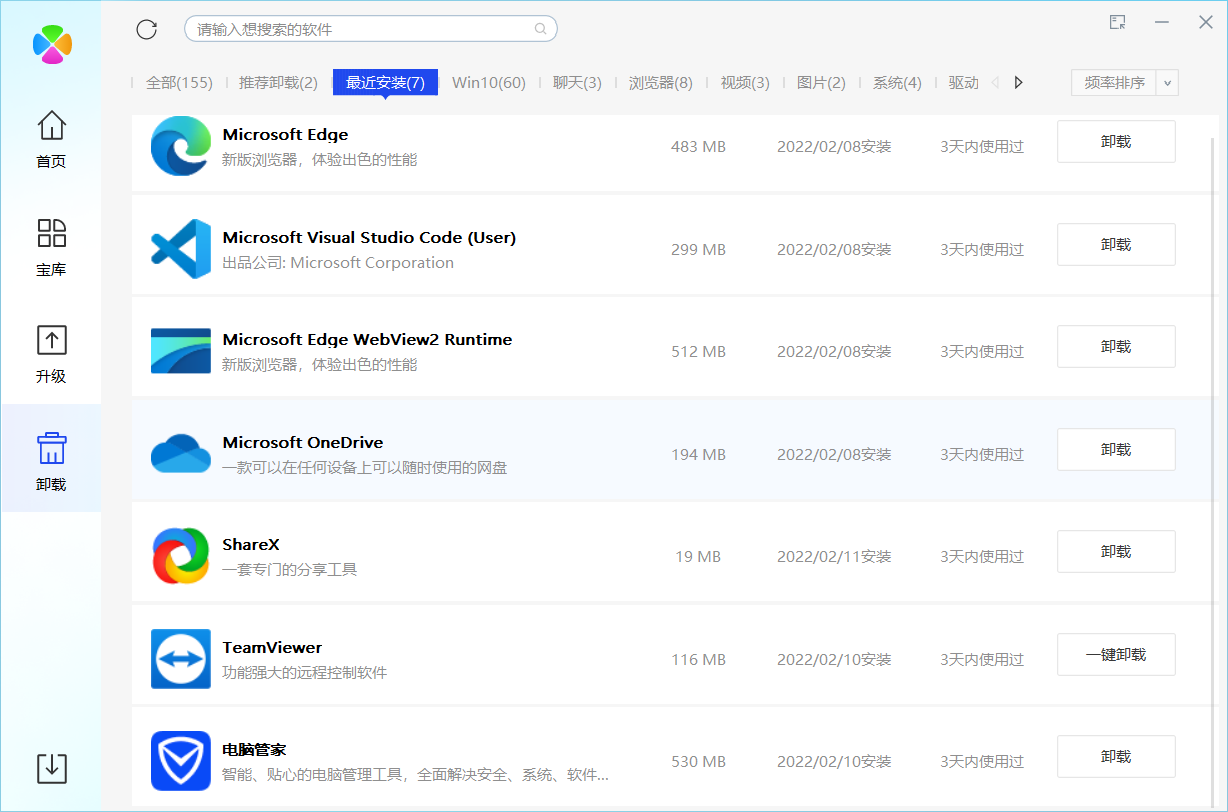Image resolution: width=1228 pixels, height=812 pixels.
Task: Click the Microsoft Edge name text
Action: click(285, 135)
